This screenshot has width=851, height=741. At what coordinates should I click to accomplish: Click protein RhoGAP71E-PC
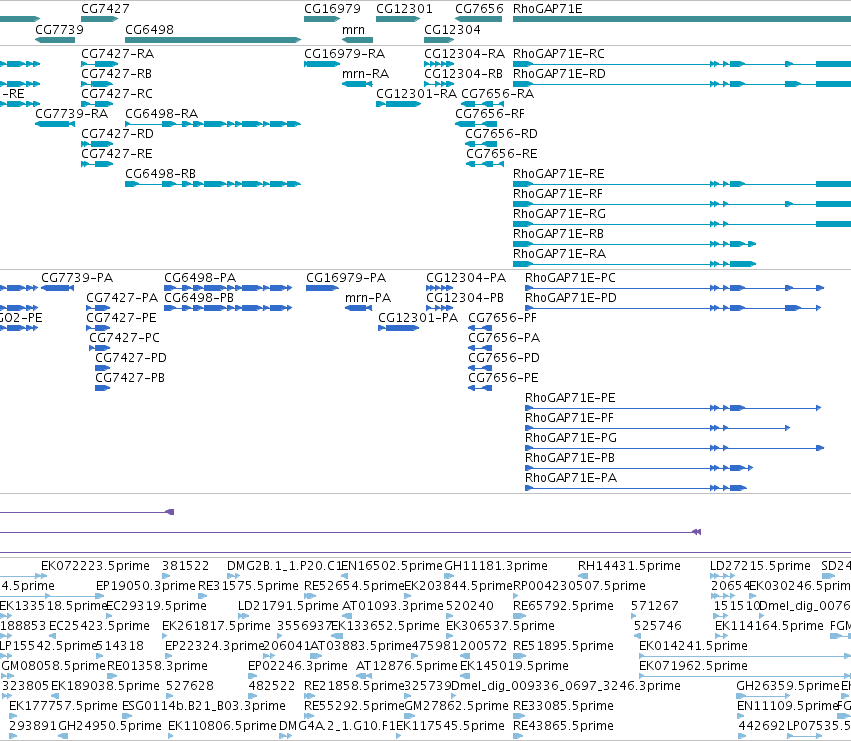click(x=675, y=288)
